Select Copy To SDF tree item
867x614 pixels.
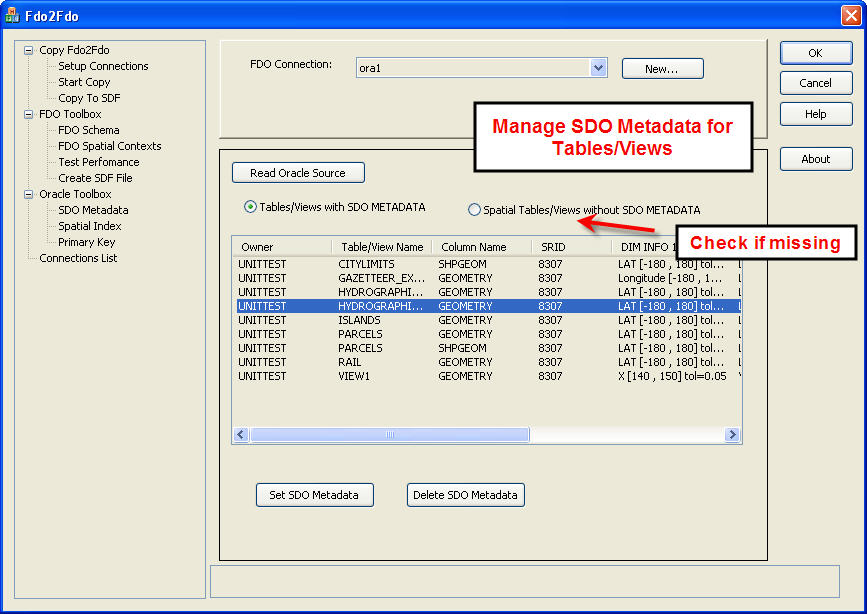[89, 98]
